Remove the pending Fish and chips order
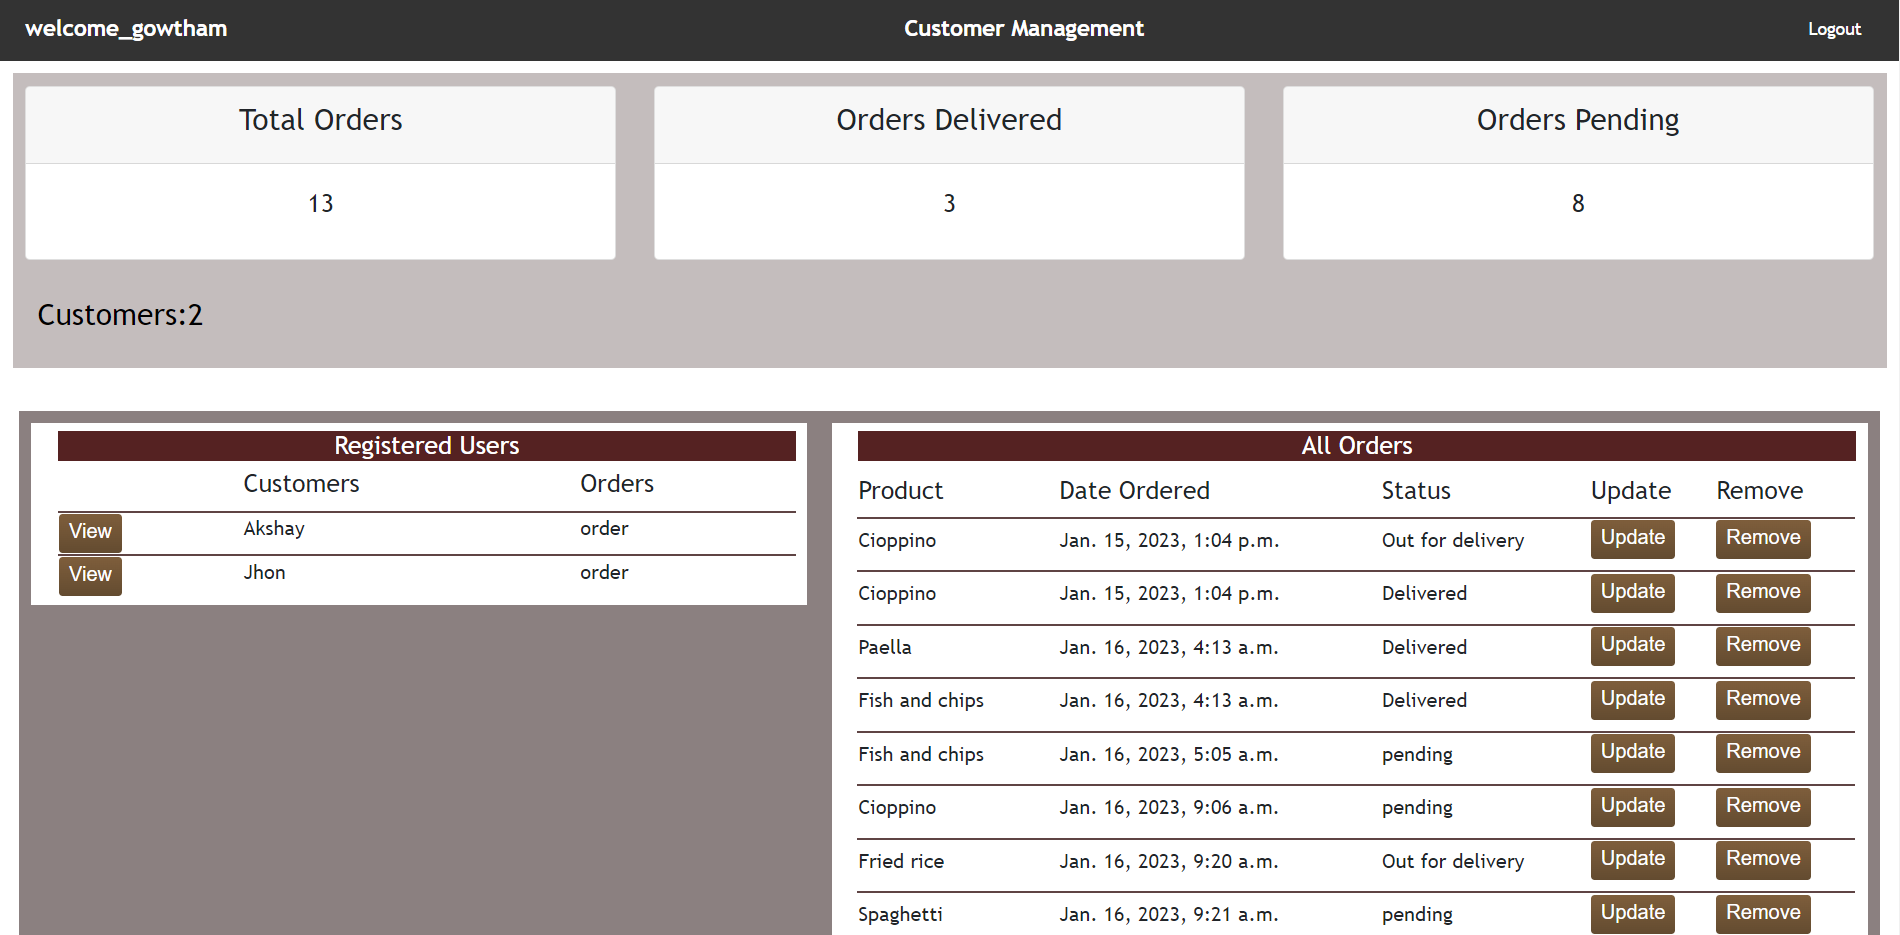This screenshot has height=935, width=1900. coord(1762,752)
